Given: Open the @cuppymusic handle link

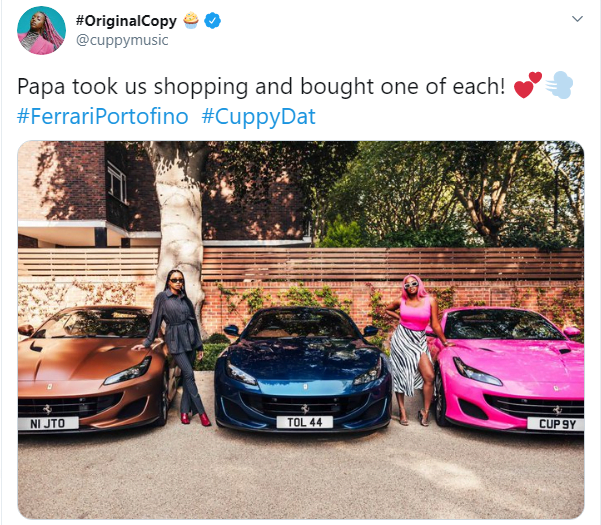Looking at the screenshot, I should coord(122,40).
